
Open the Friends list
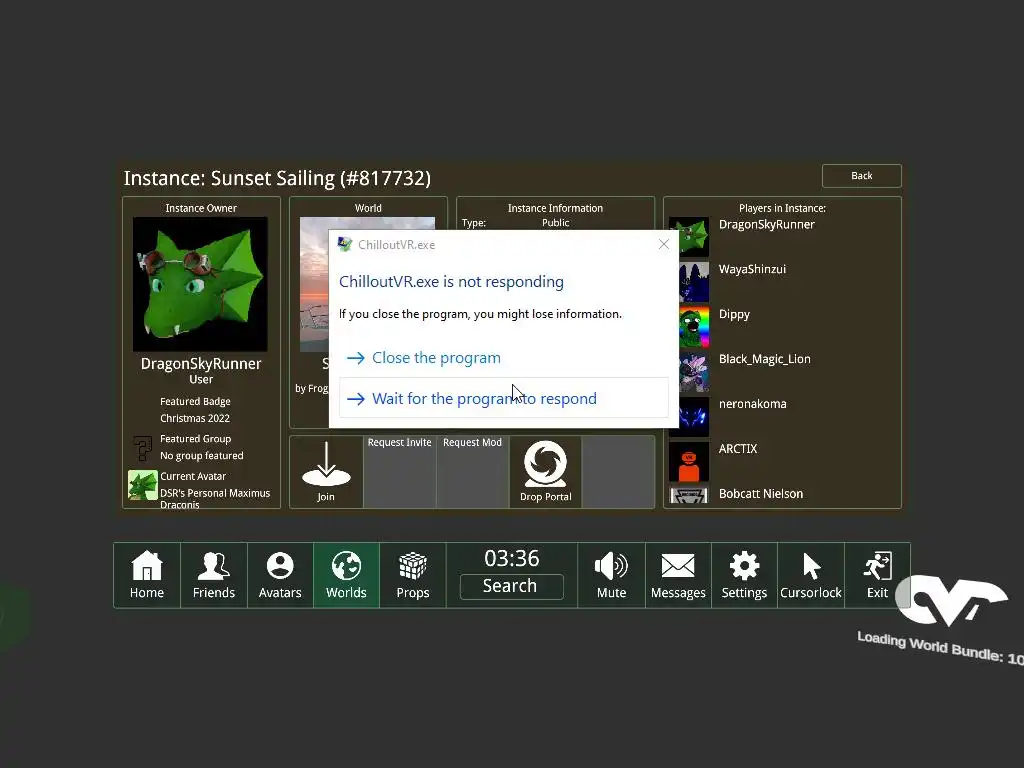click(x=214, y=575)
